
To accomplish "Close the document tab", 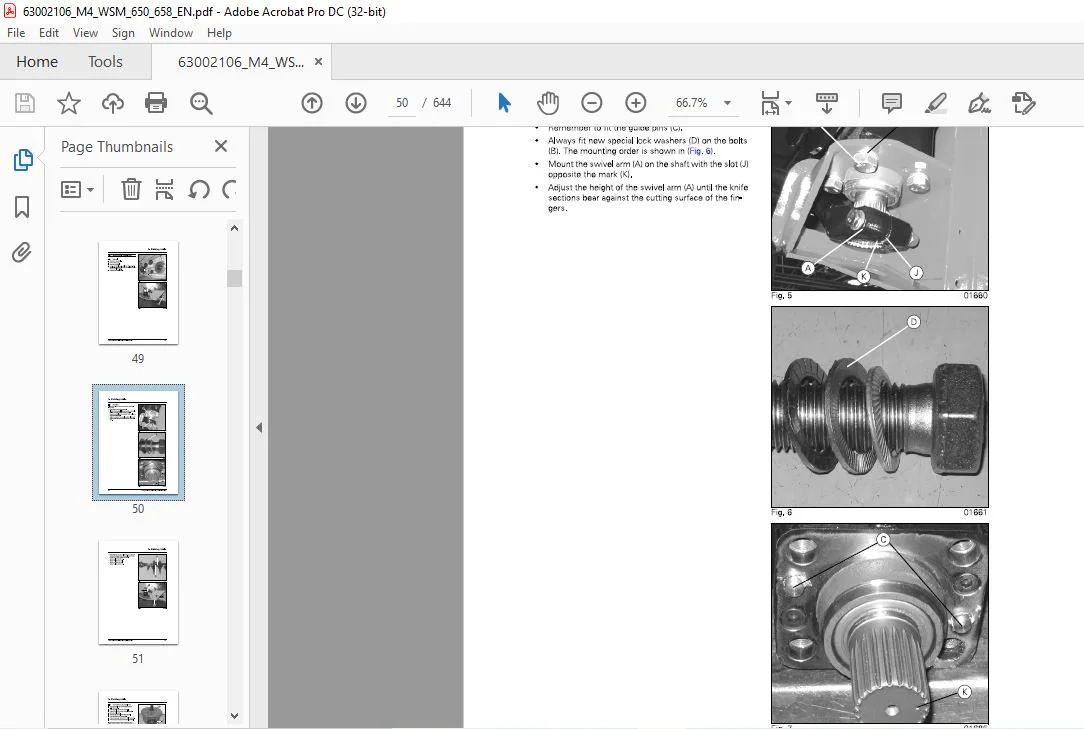I will 318,62.
